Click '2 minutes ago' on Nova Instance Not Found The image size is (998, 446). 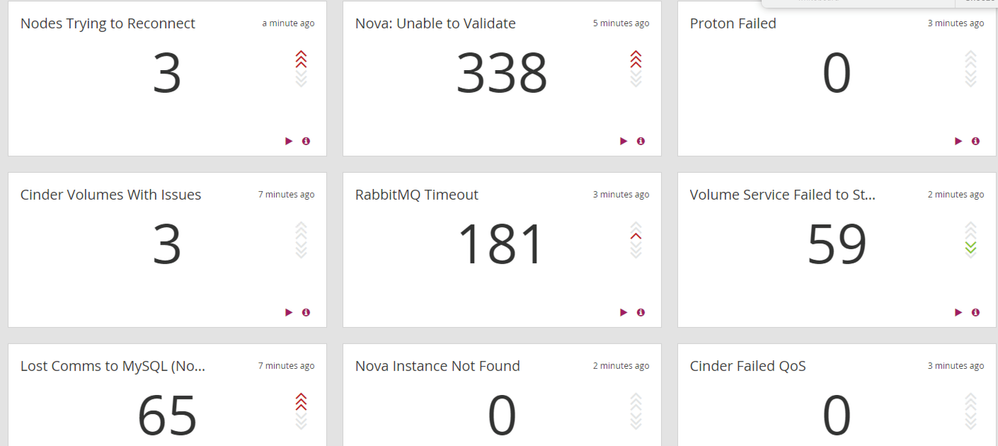click(x=621, y=366)
